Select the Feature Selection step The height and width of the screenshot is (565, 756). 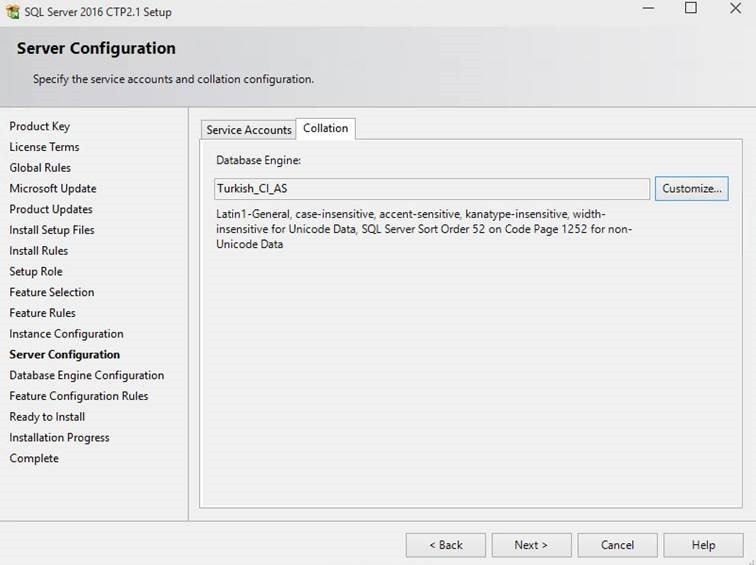(x=52, y=292)
